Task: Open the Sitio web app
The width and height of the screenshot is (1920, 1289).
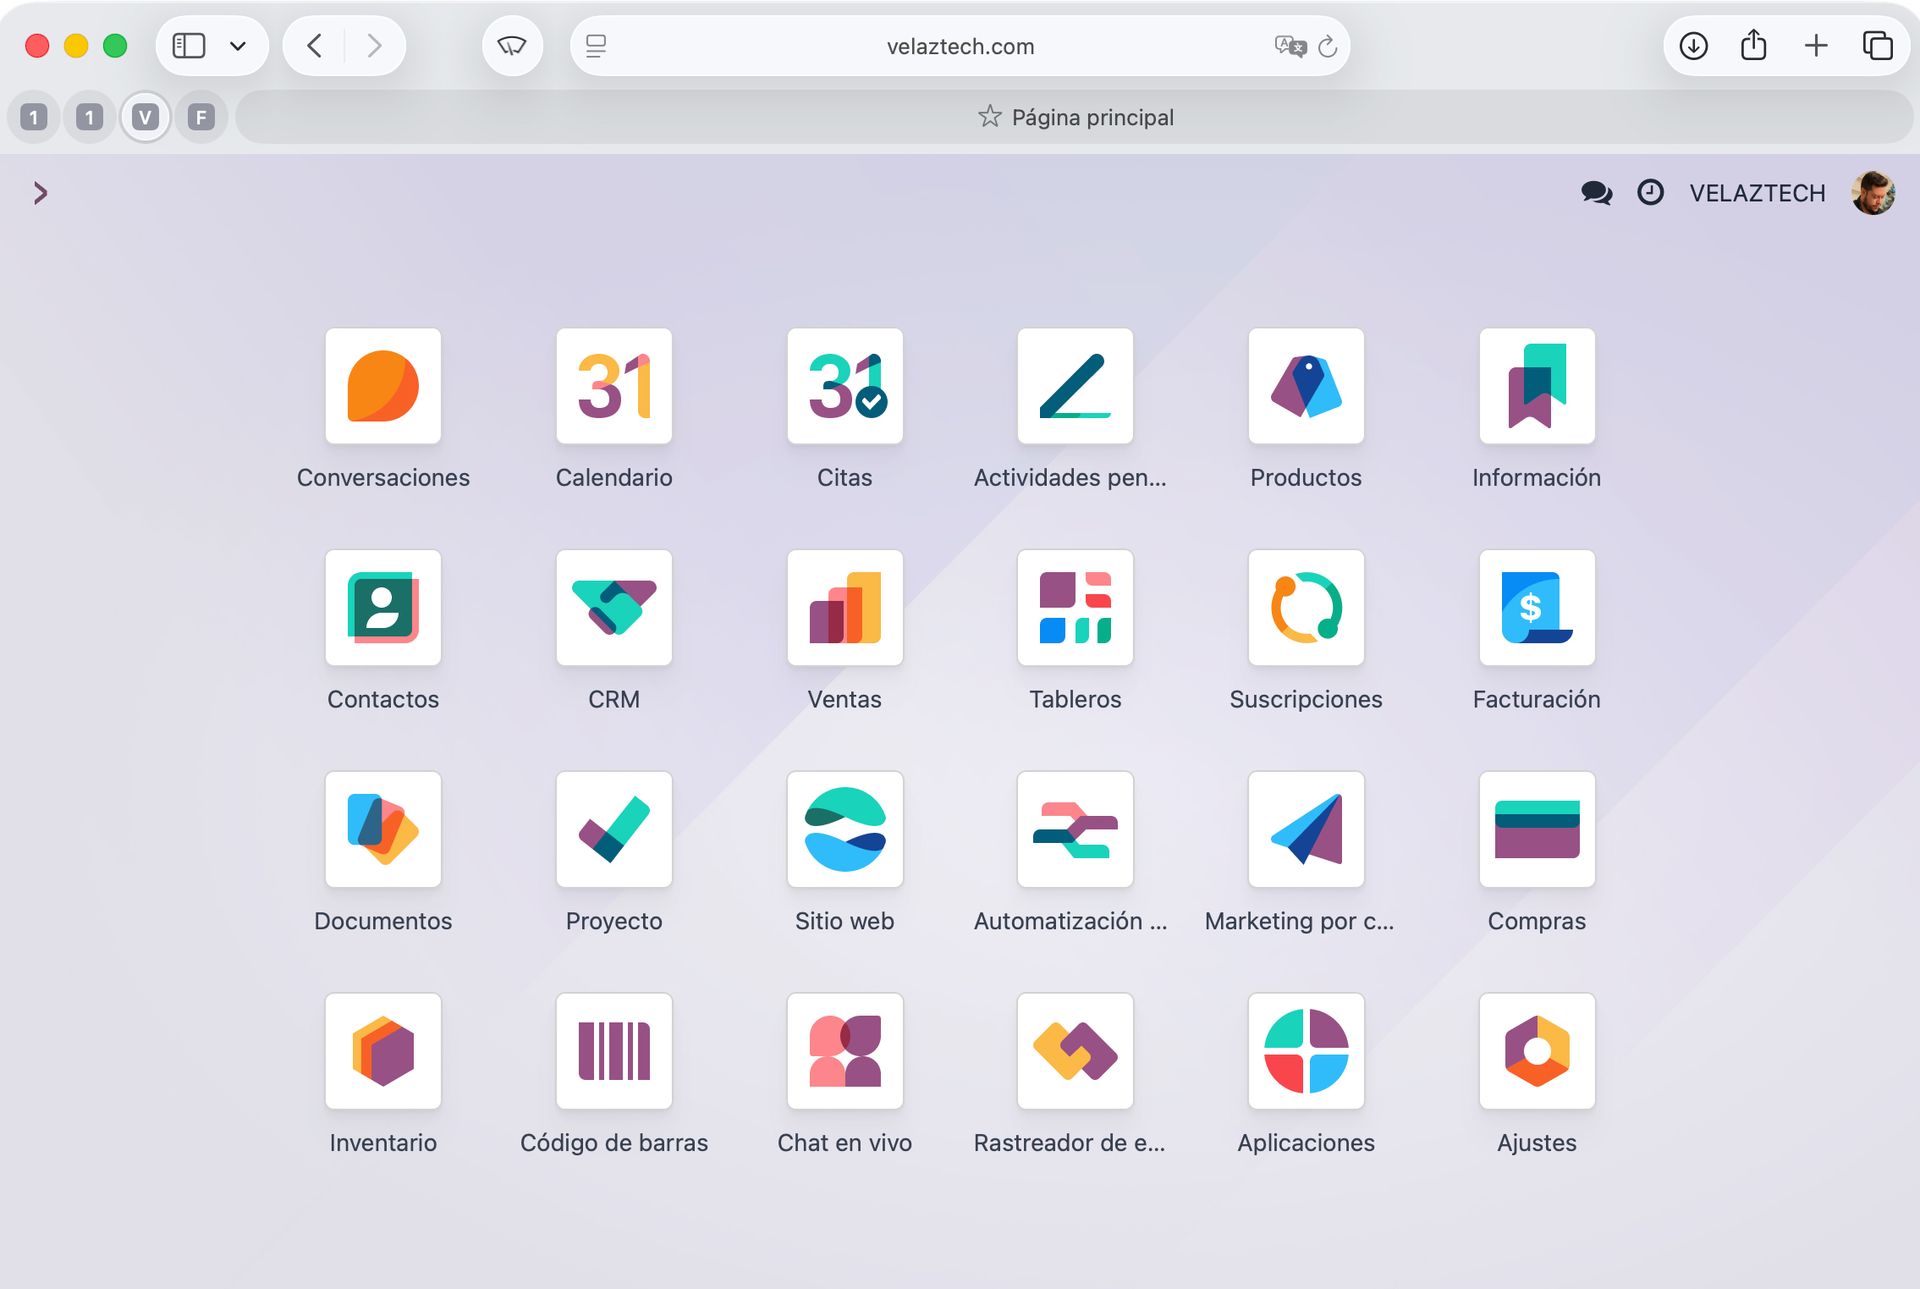Action: click(844, 830)
